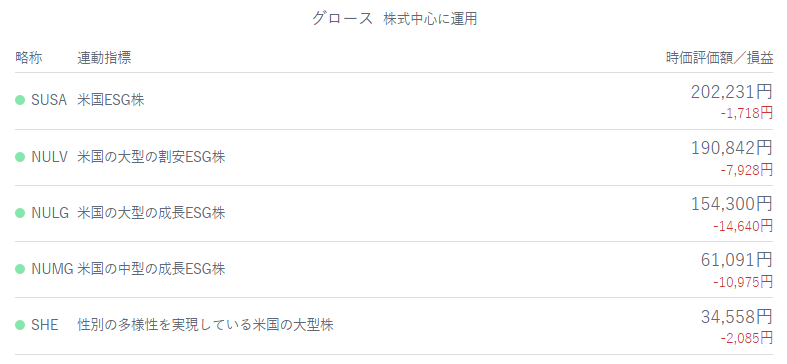Click the green dot beside SUSA
The width and height of the screenshot is (787, 364).
click(20, 100)
